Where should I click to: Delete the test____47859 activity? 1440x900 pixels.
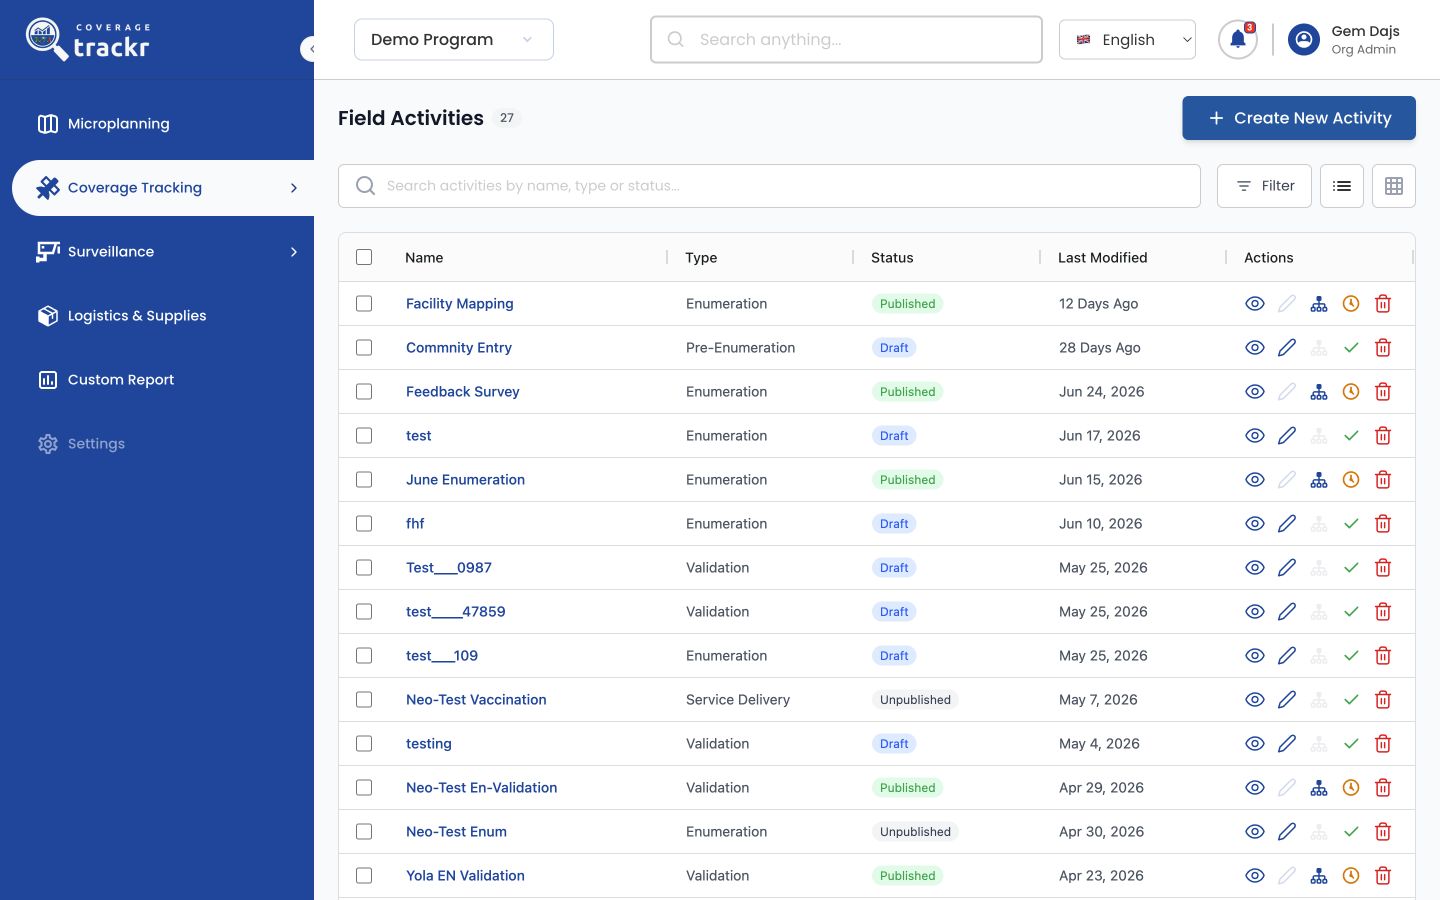tap(1383, 612)
